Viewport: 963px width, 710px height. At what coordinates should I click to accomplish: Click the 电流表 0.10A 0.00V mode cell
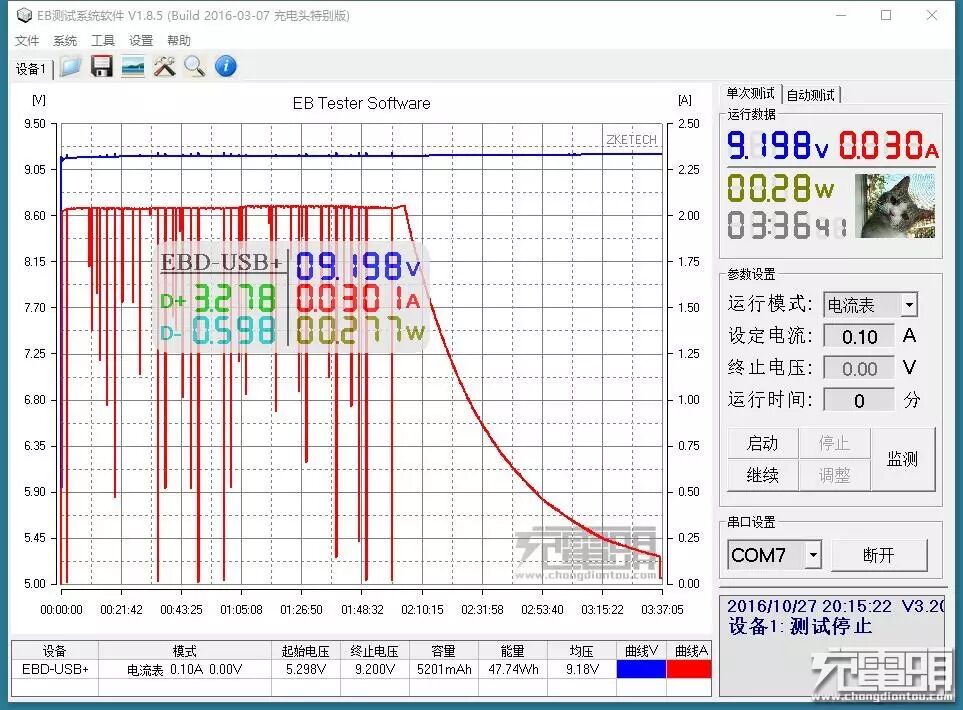click(x=184, y=669)
